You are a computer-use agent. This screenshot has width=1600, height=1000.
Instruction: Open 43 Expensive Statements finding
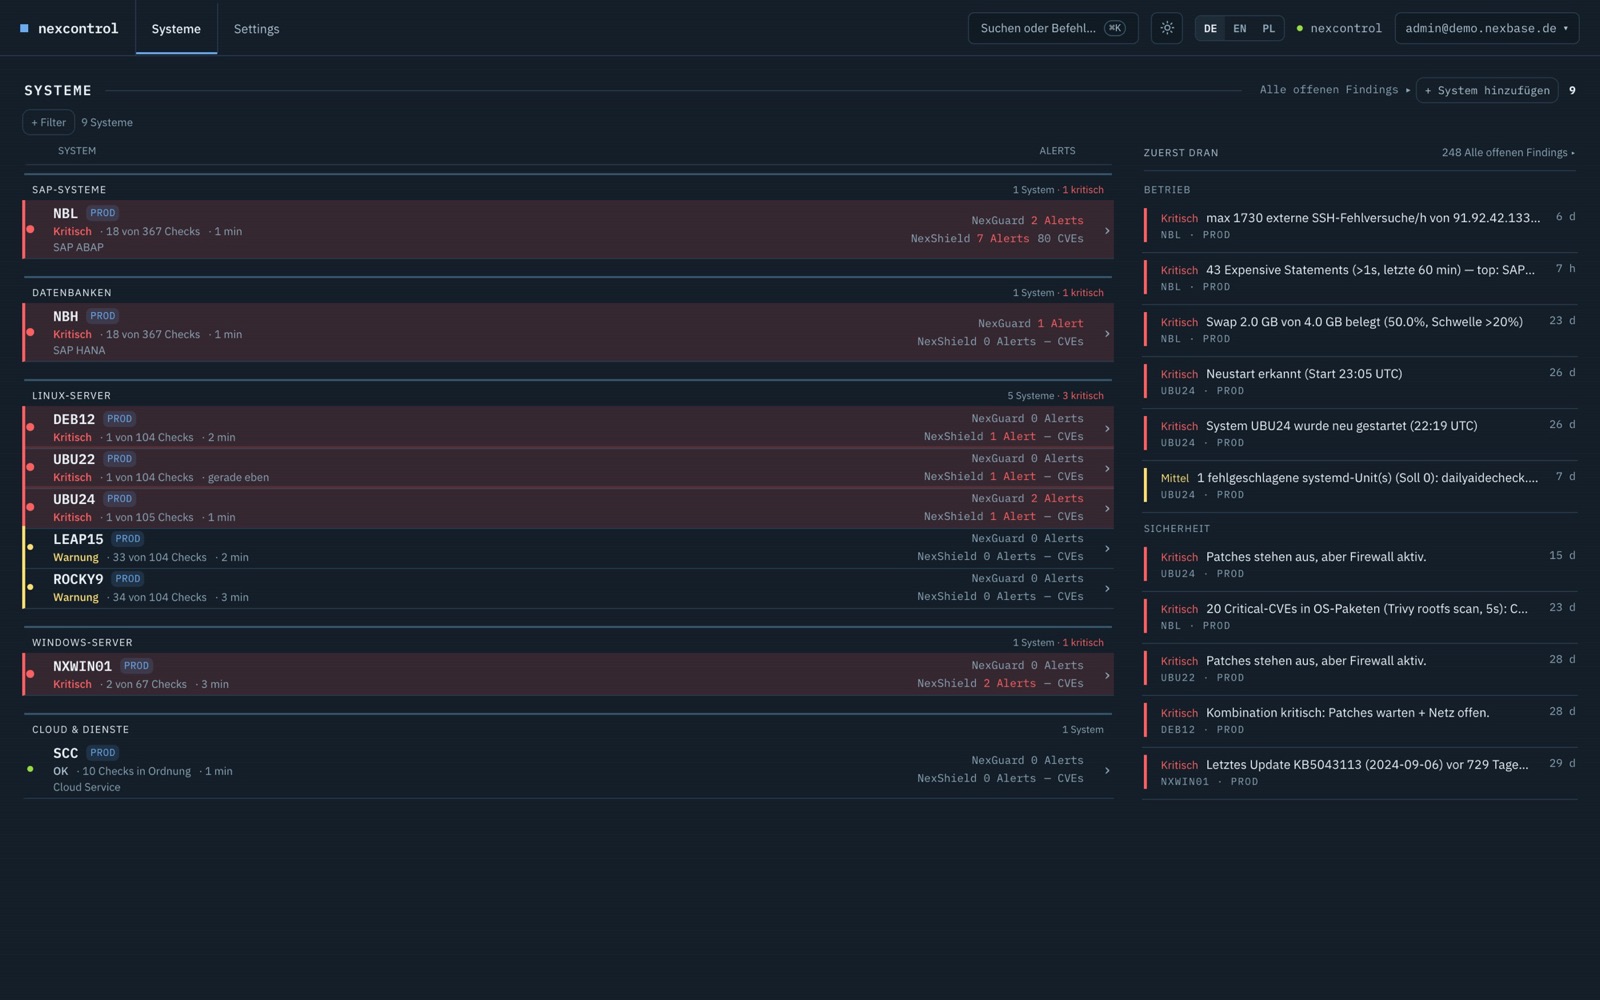pos(1360,277)
